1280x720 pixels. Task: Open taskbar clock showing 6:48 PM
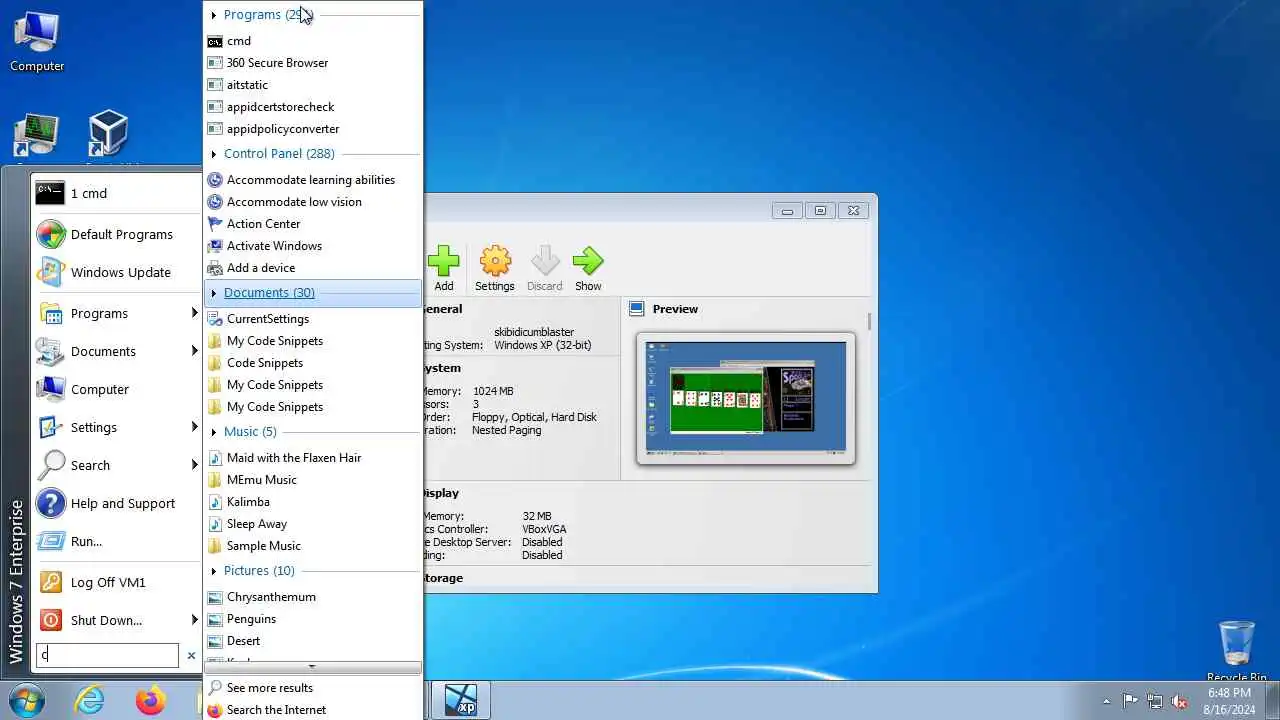click(1228, 700)
